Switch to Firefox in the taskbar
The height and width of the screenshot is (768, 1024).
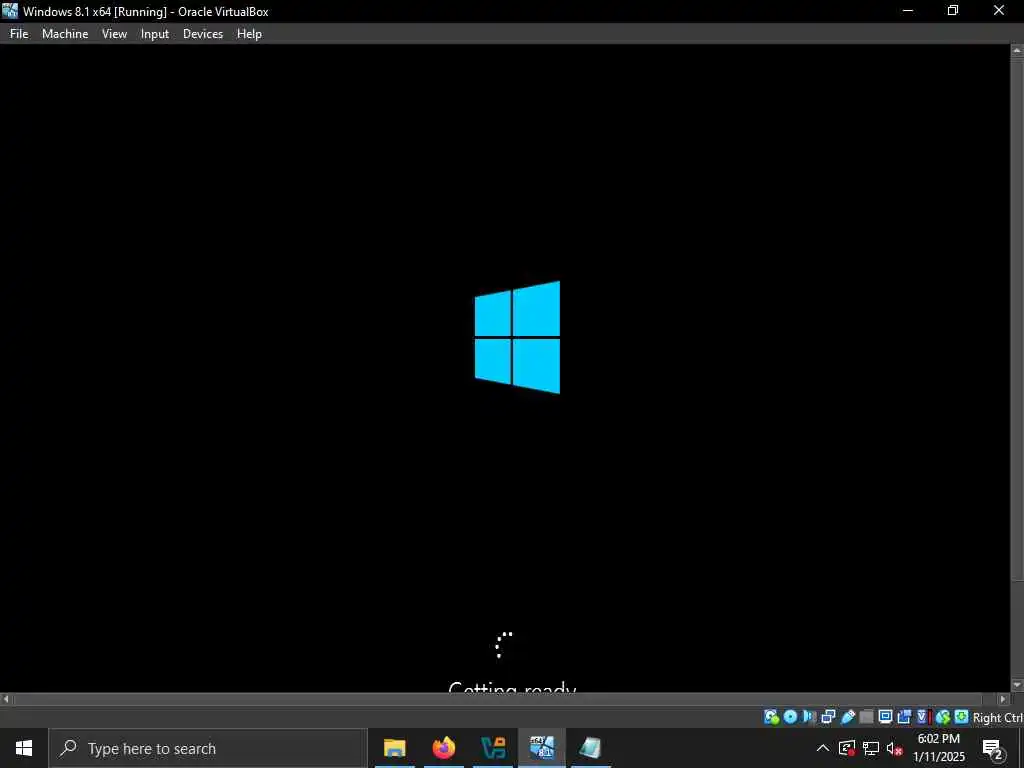pyautogui.click(x=443, y=748)
